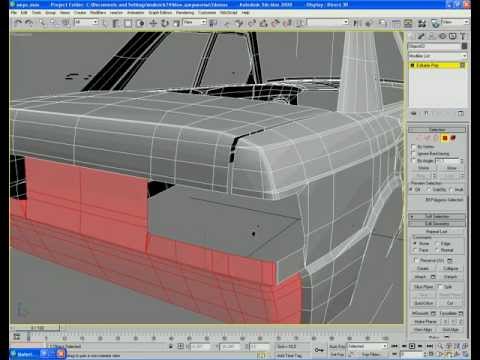
Task: Toggle Show End Result icon
Action: 426,114
